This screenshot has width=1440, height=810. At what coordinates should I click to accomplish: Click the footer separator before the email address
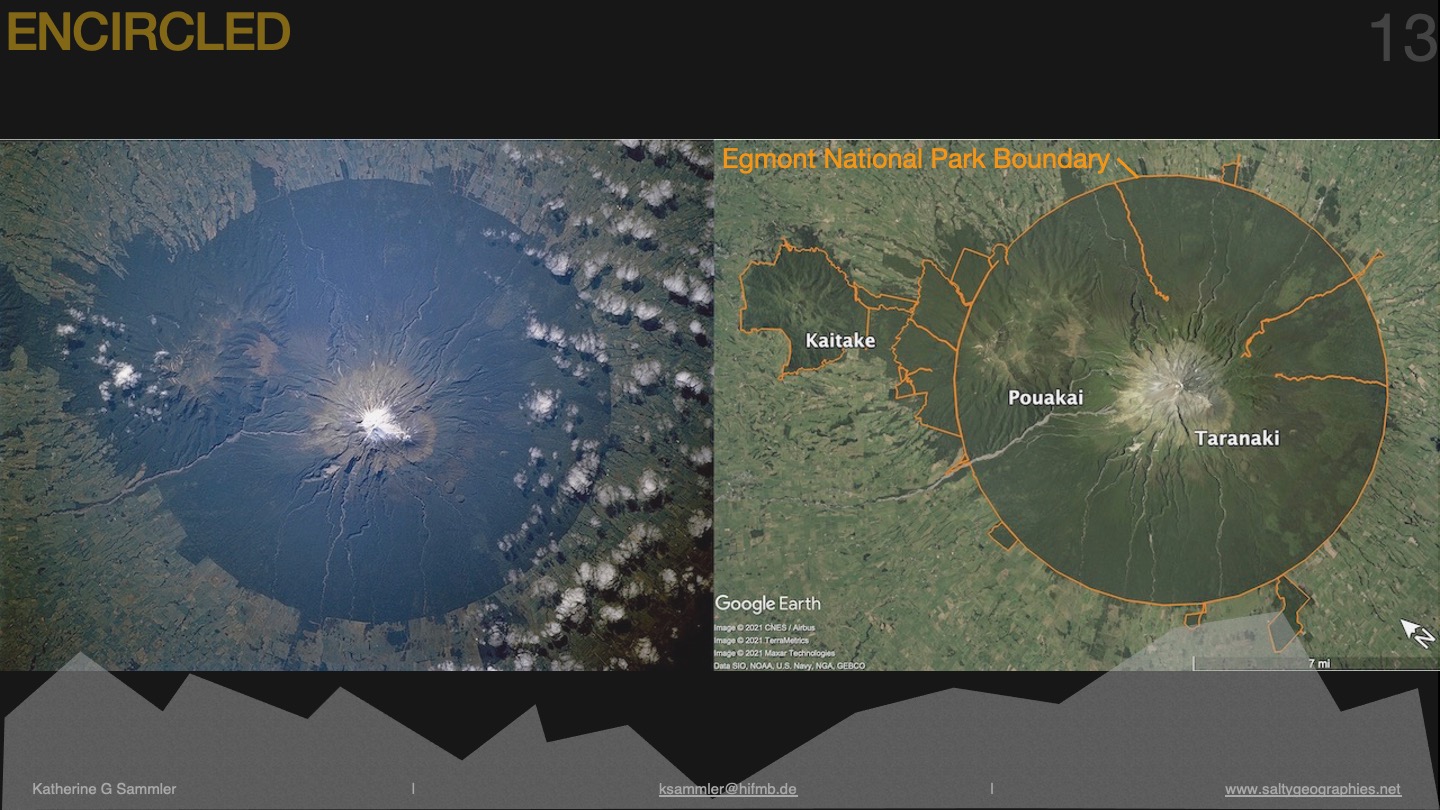point(413,789)
